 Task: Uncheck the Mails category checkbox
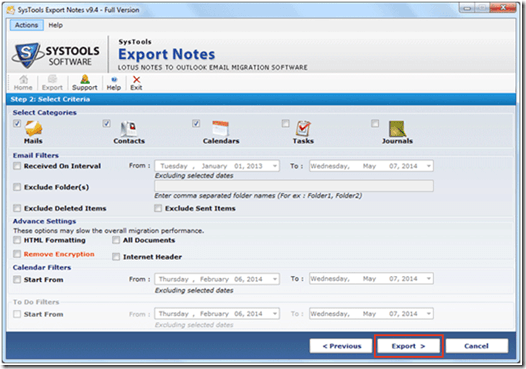pos(17,123)
